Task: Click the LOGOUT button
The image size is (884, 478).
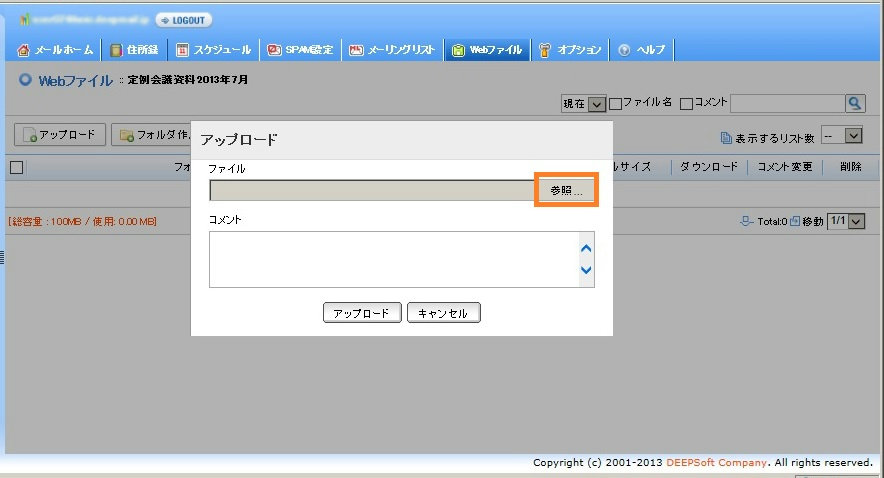Action: 184,20
